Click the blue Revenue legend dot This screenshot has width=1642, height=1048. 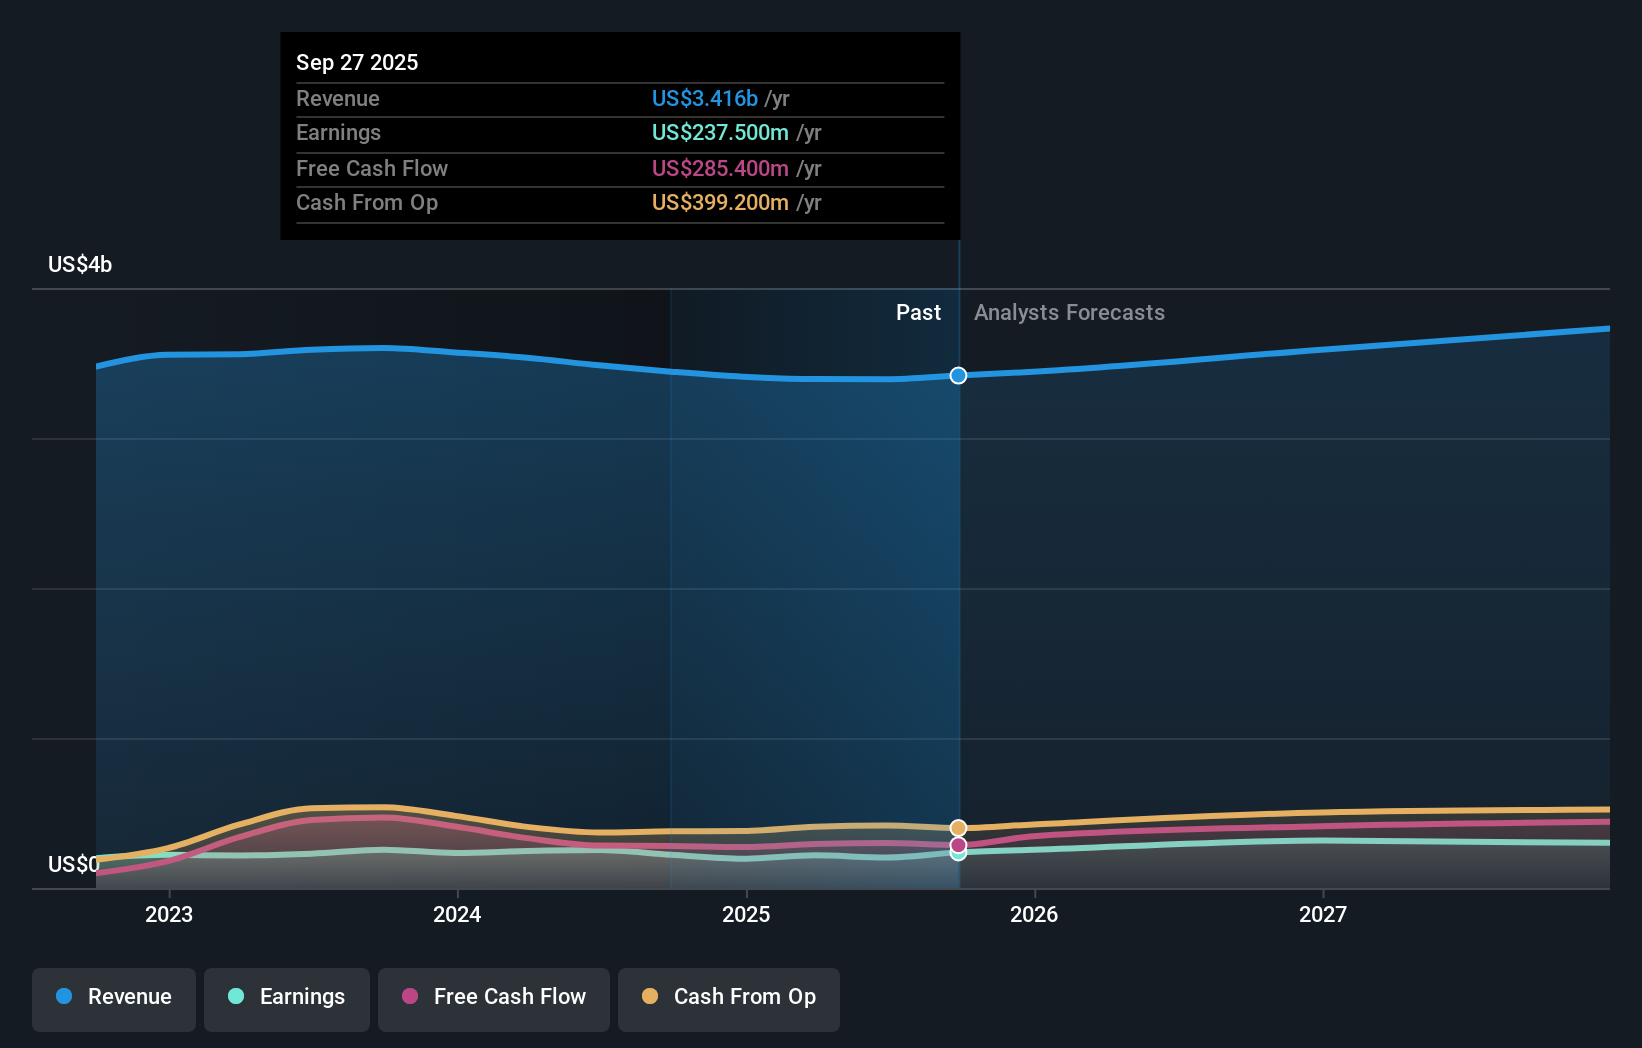point(65,997)
